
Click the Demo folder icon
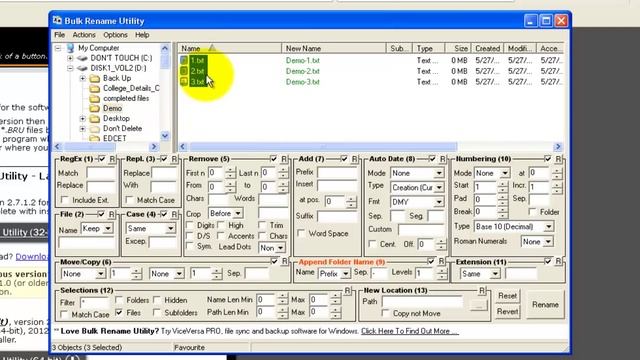coord(95,108)
